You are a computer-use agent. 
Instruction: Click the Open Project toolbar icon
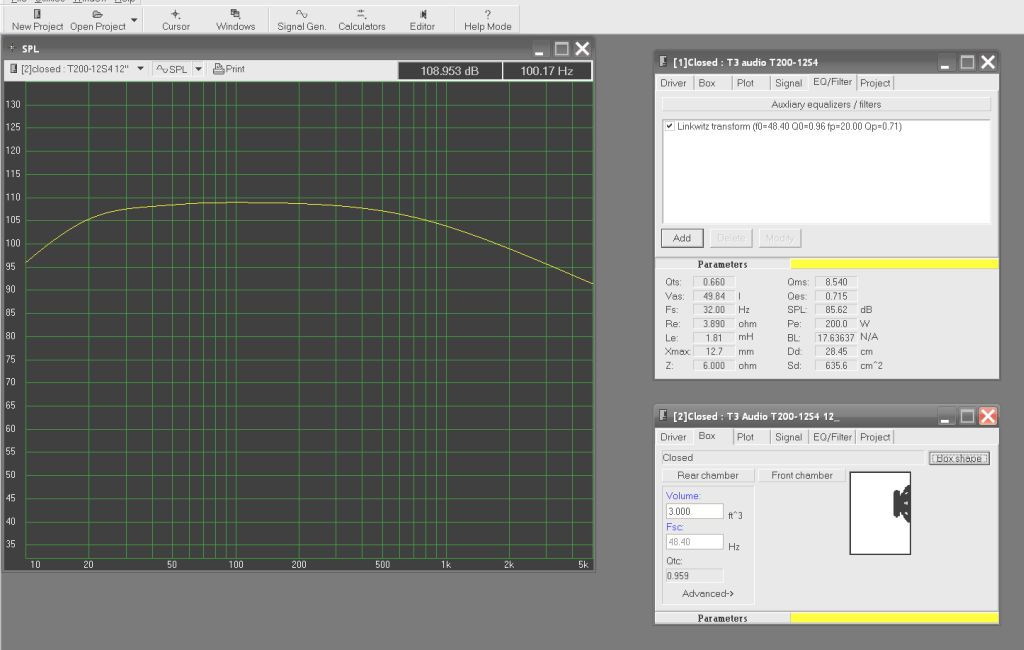pyautogui.click(x=97, y=20)
